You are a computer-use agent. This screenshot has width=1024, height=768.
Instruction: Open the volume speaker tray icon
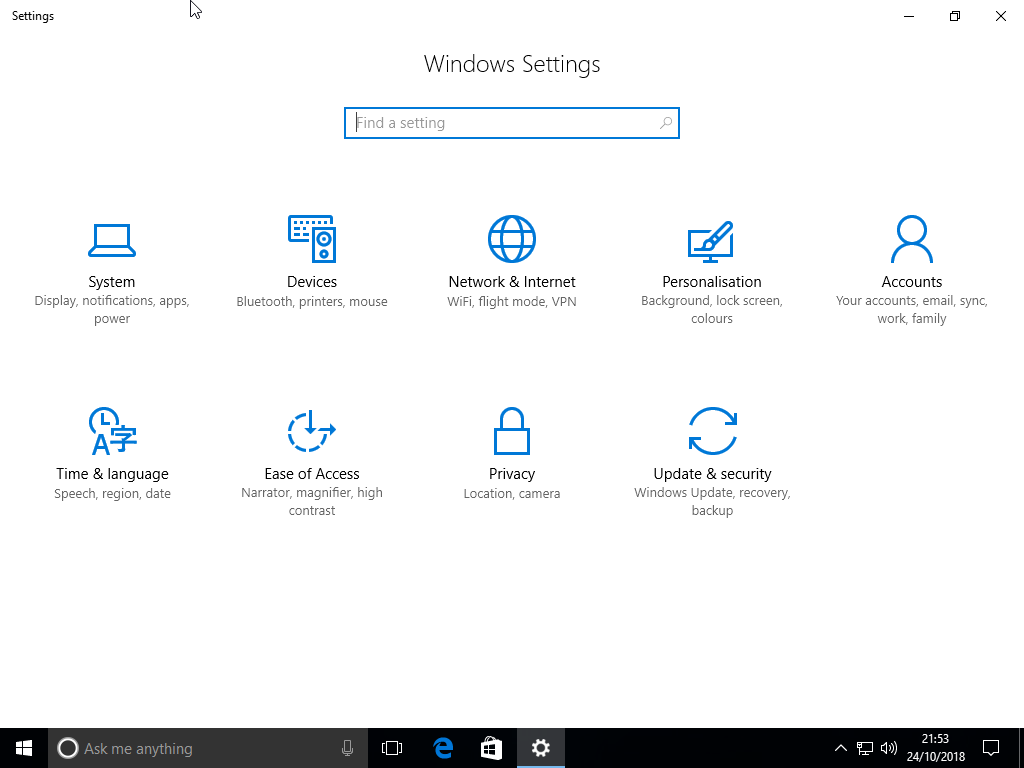(x=889, y=748)
